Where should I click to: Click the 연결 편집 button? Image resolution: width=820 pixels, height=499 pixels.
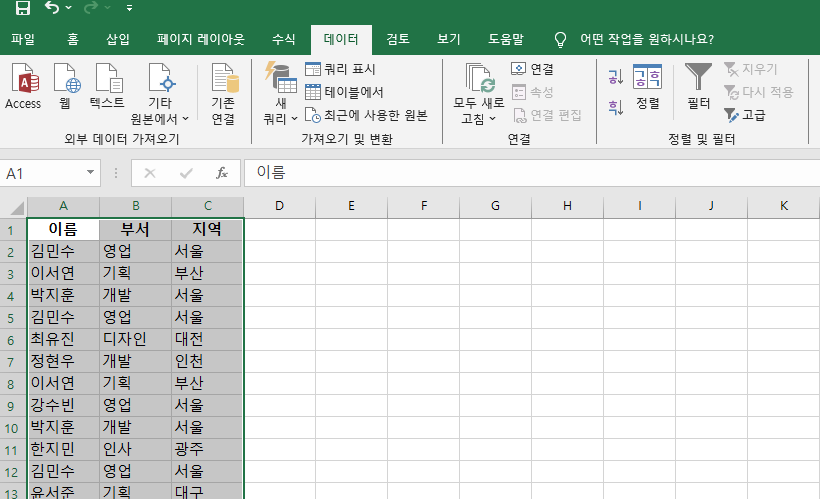pyautogui.click(x=547, y=115)
